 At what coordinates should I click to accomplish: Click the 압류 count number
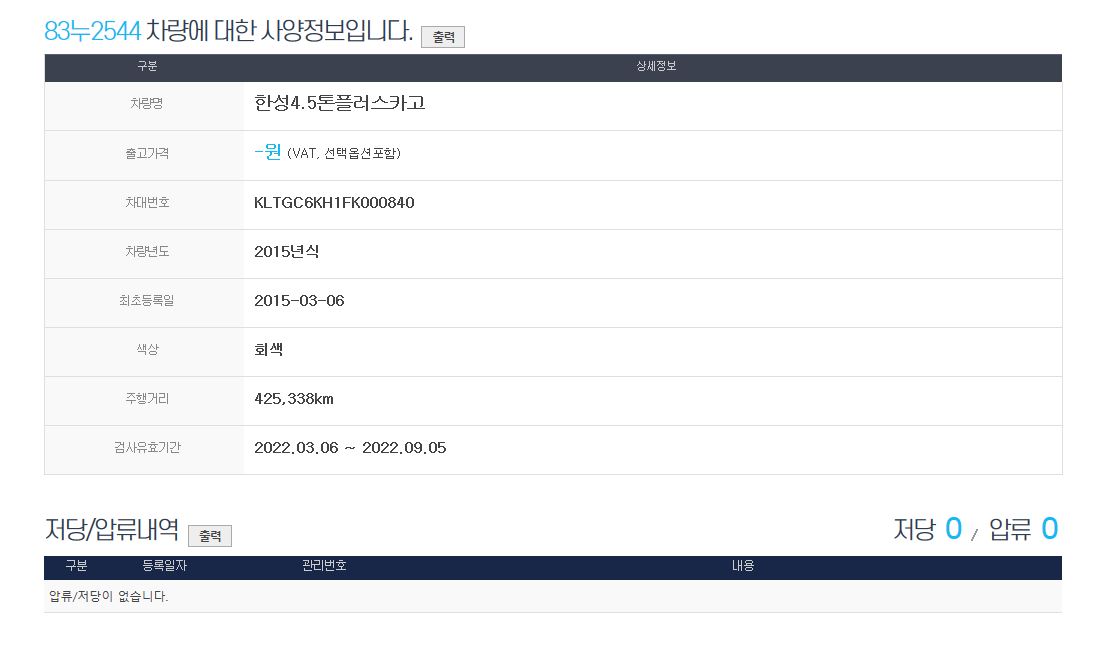coord(1049,529)
